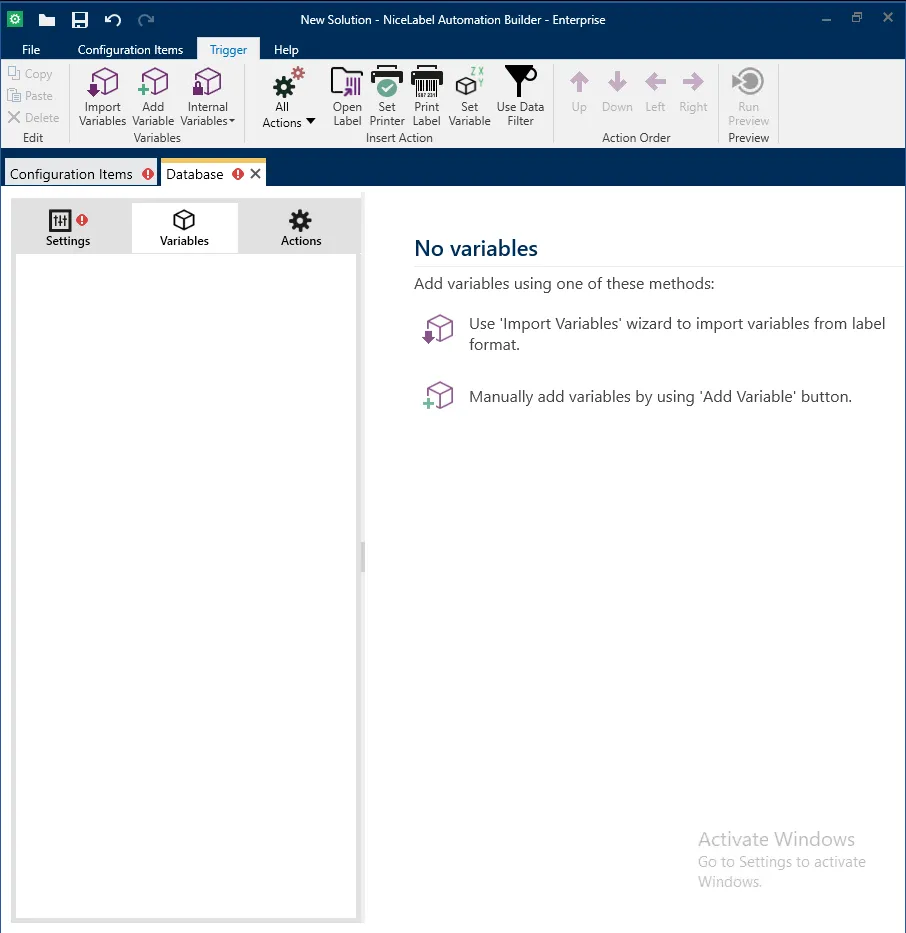Click the warning badge on Settings
Image resolution: width=906 pixels, height=933 pixels.
click(x=82, y=218)
